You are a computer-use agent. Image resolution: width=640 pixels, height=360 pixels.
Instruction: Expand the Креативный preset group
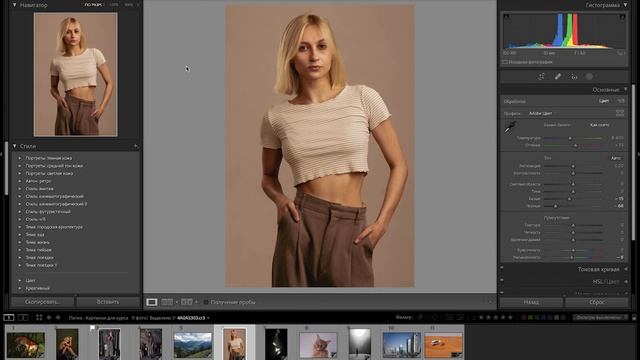pos(20,288)
